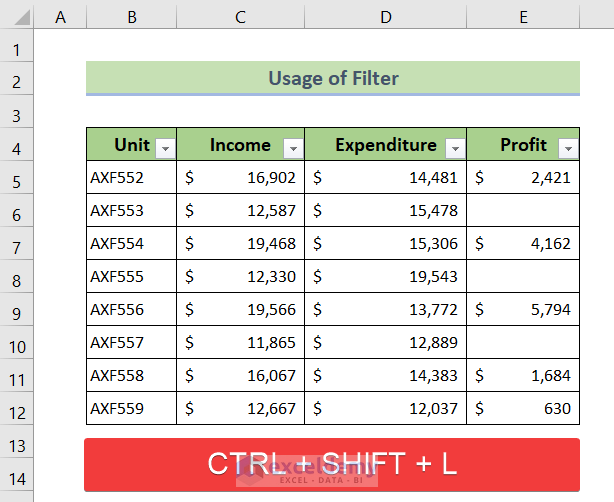The width and height of the screenshot is (614, 502).
Task: Select column D header
Action: click(x=385, y=17)
